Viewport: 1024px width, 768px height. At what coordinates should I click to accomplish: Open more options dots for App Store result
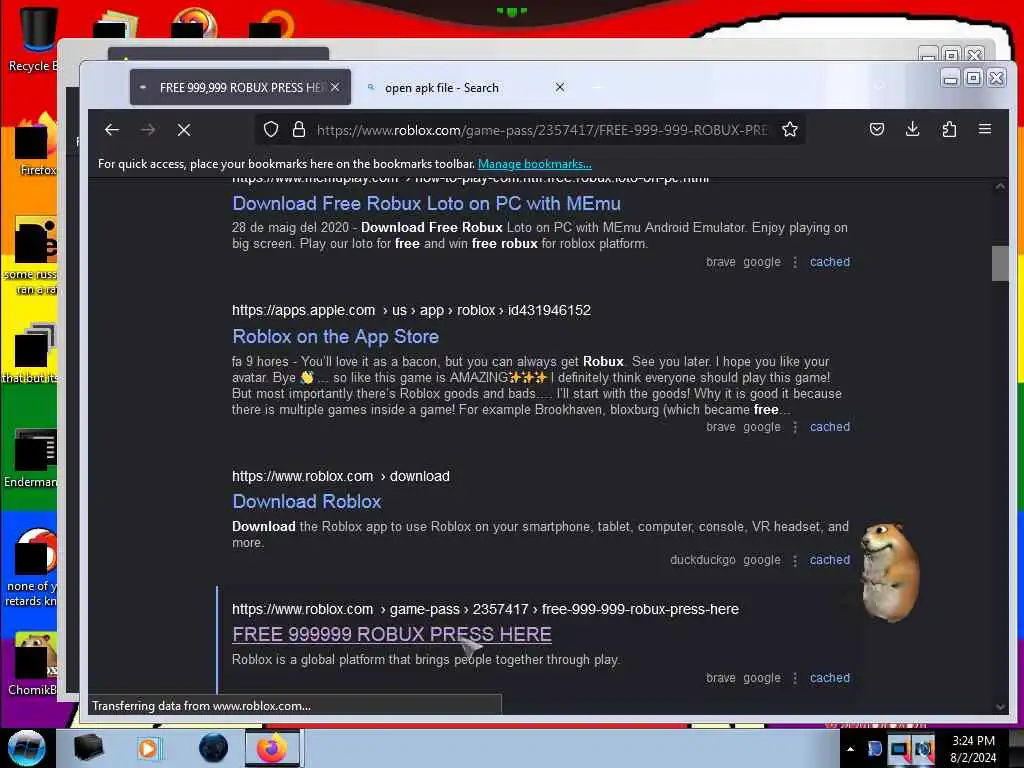click(795, 427)
